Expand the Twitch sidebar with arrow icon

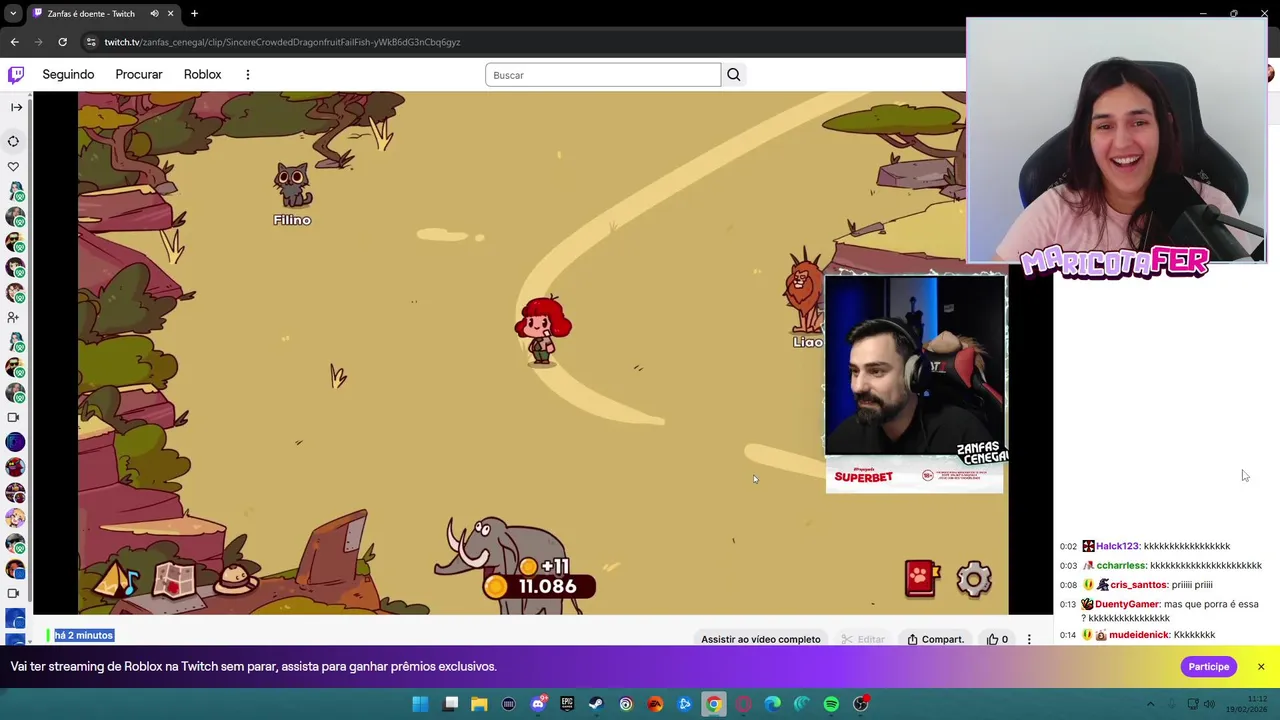(x=16, y=107)
